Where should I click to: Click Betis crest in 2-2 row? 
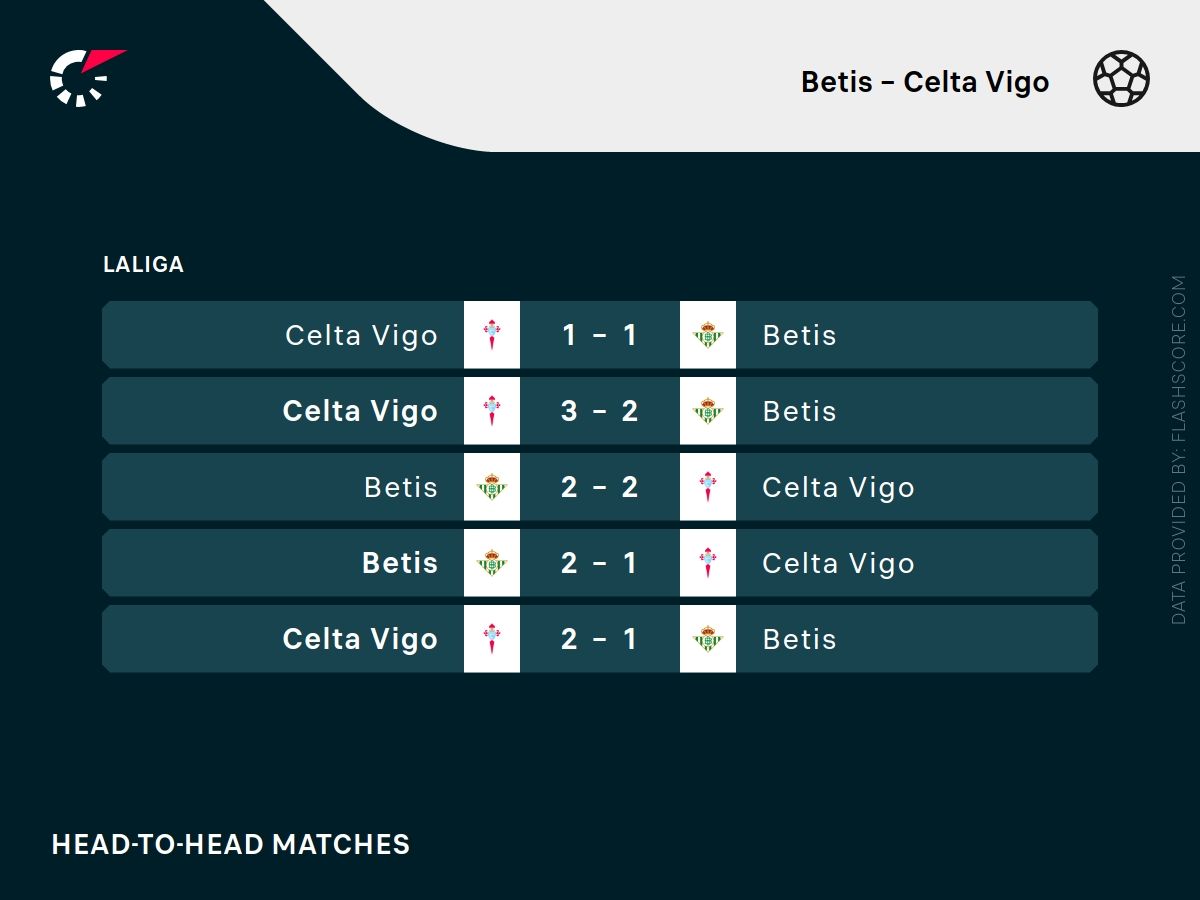click(x=492, y=487)
